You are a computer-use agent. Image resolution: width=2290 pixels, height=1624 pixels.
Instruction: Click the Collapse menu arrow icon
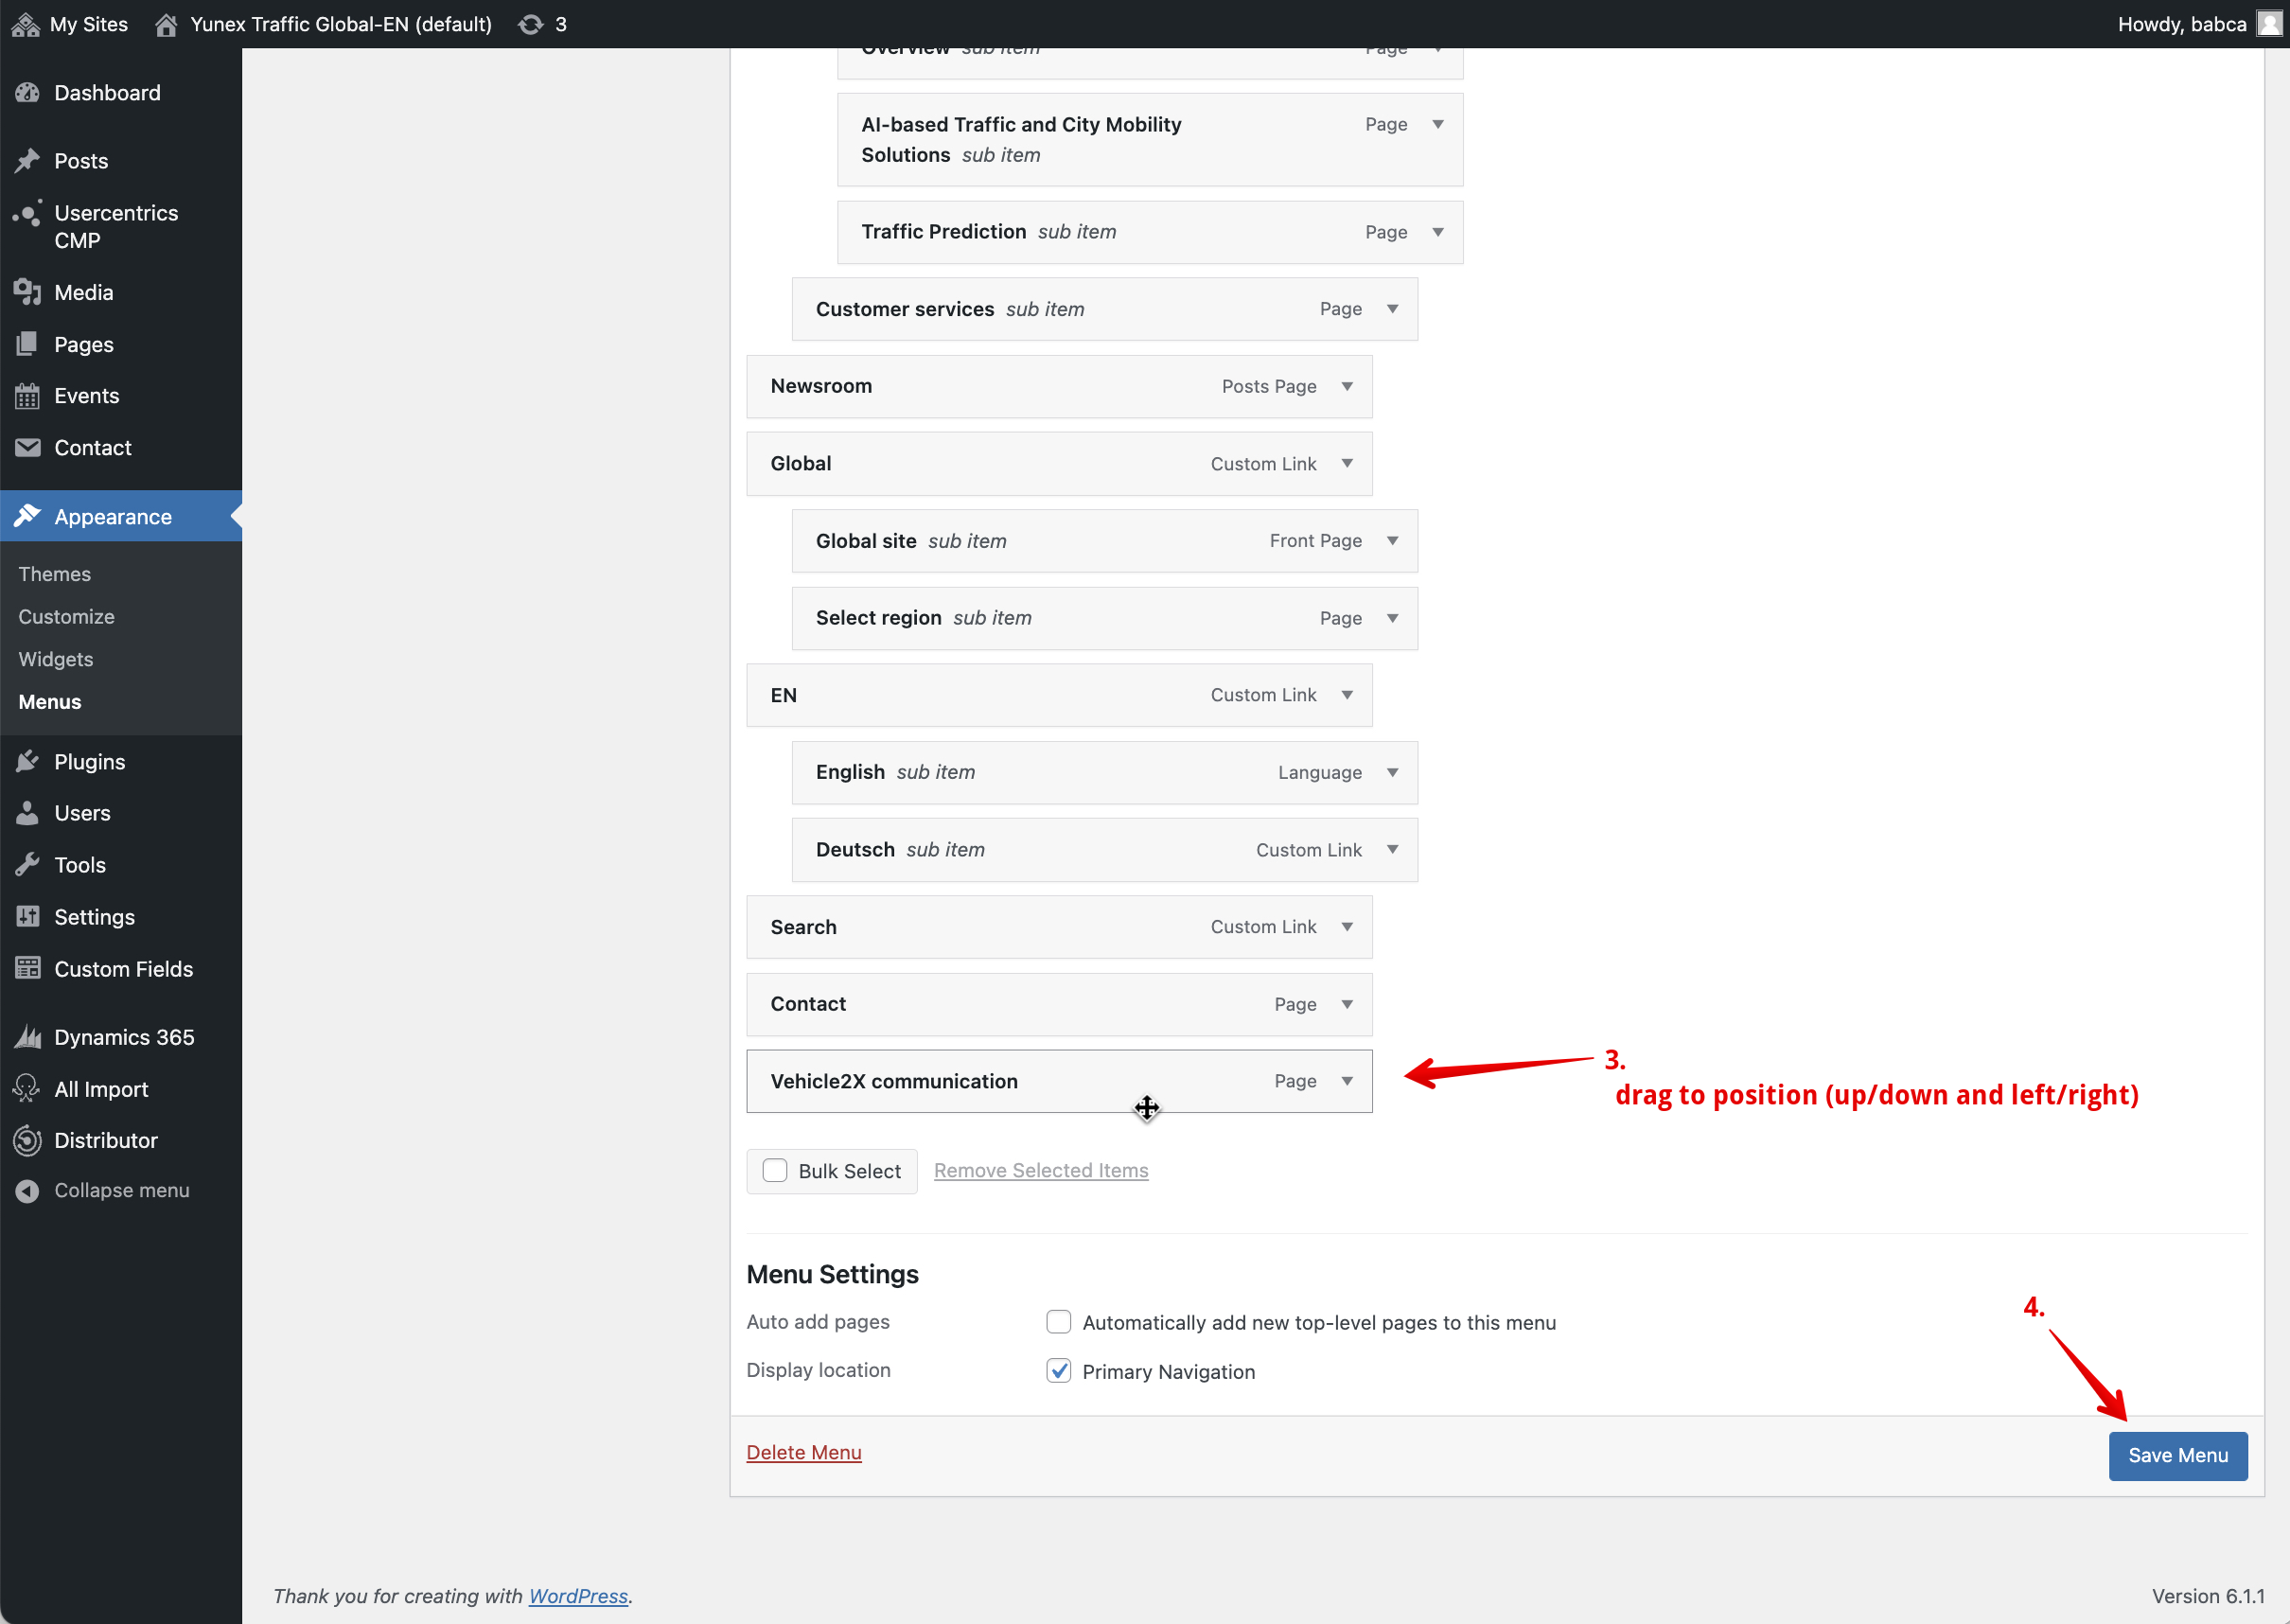(27, 1190)
